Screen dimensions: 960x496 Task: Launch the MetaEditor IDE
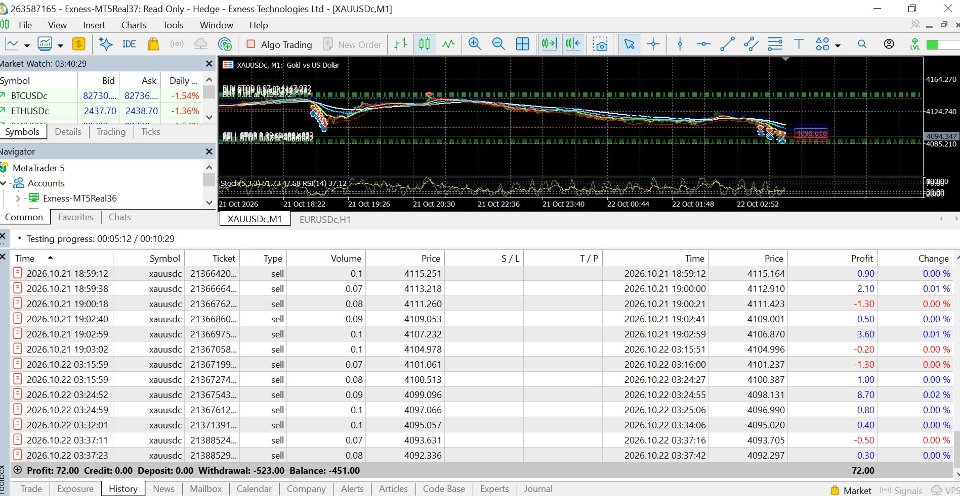click(129, 44)
